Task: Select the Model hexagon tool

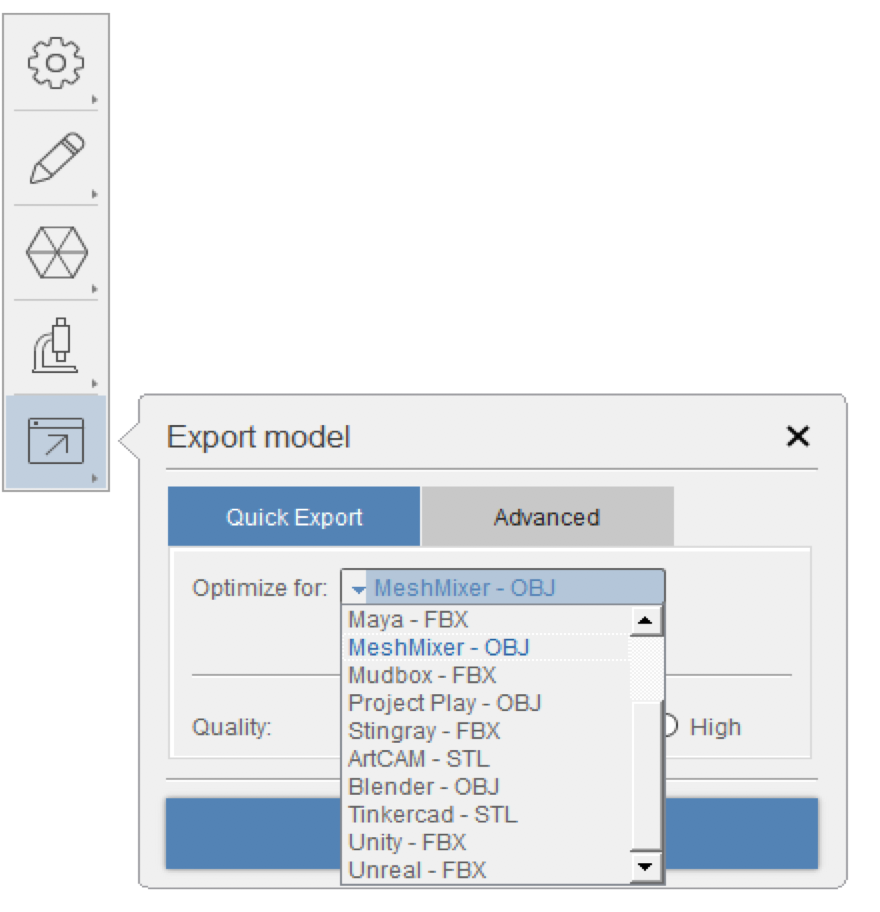Action: pyautogui.click(x=57, y=253)
